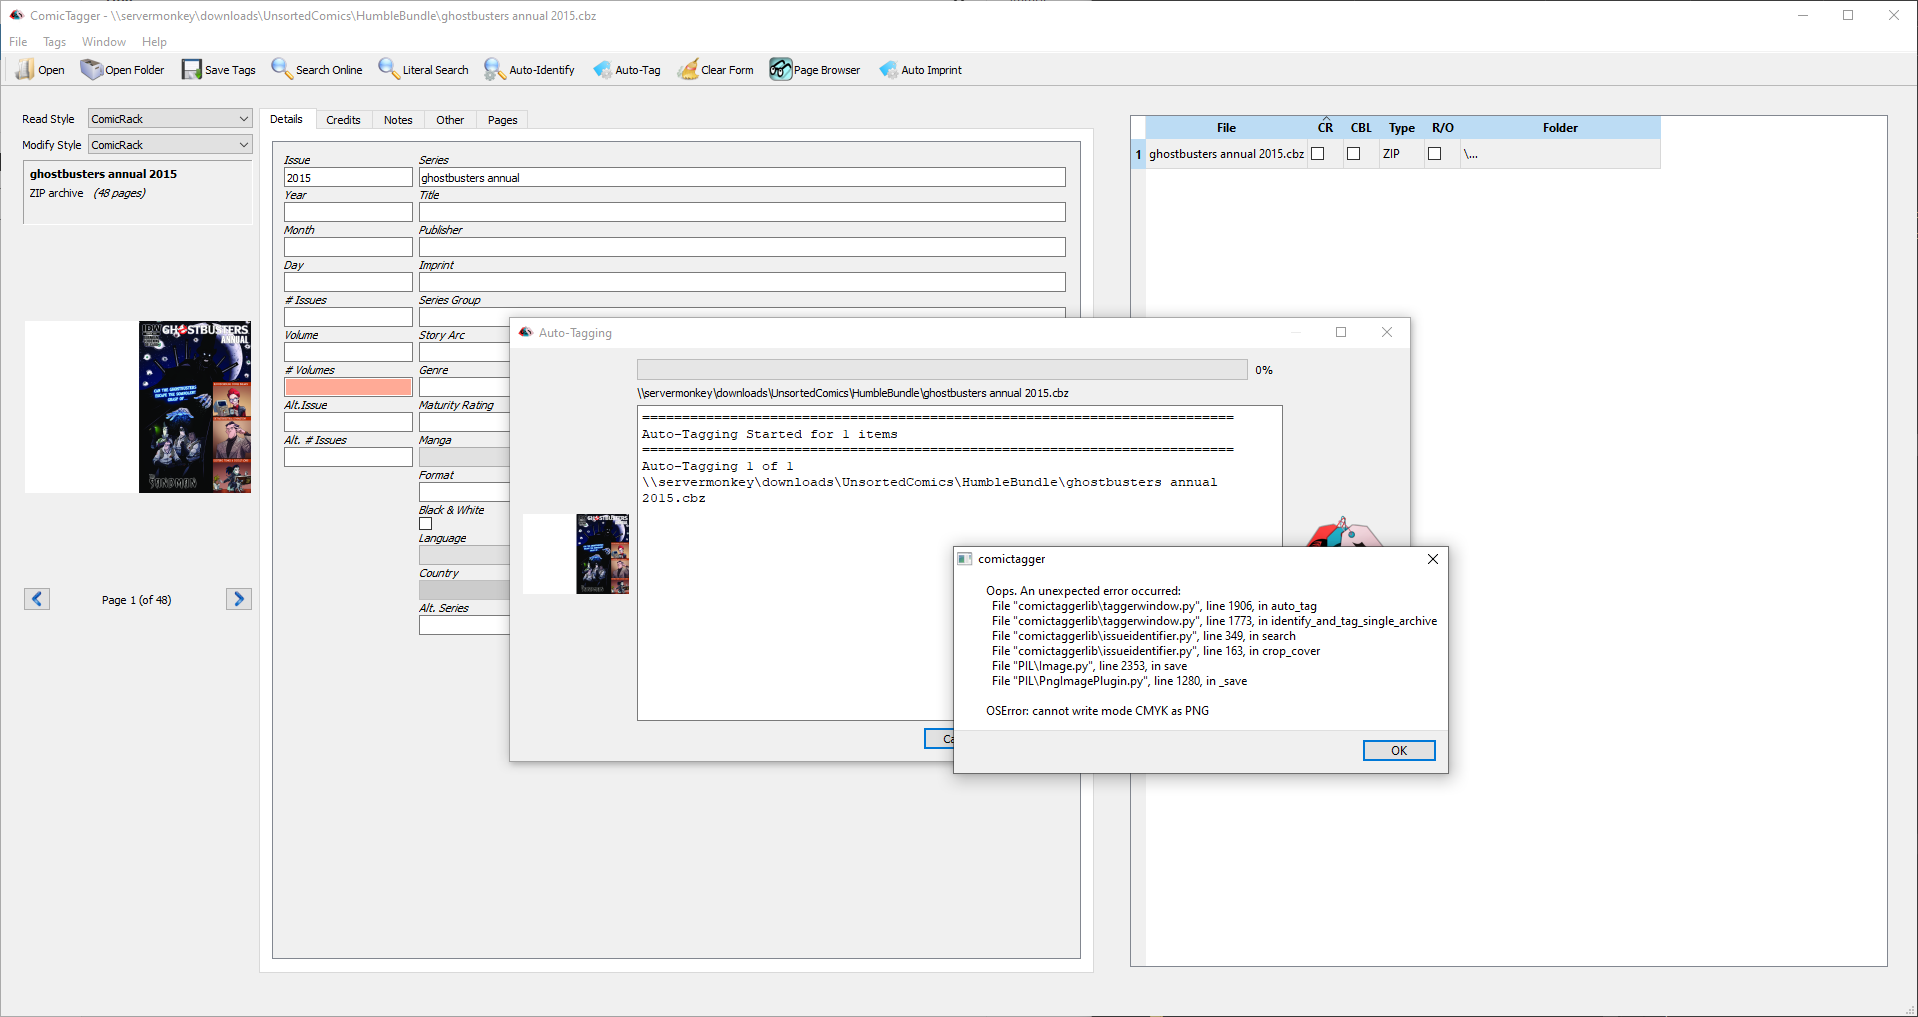Open the Tags menu
This screenshot has height=1017, width=1918.
[55, 42]
